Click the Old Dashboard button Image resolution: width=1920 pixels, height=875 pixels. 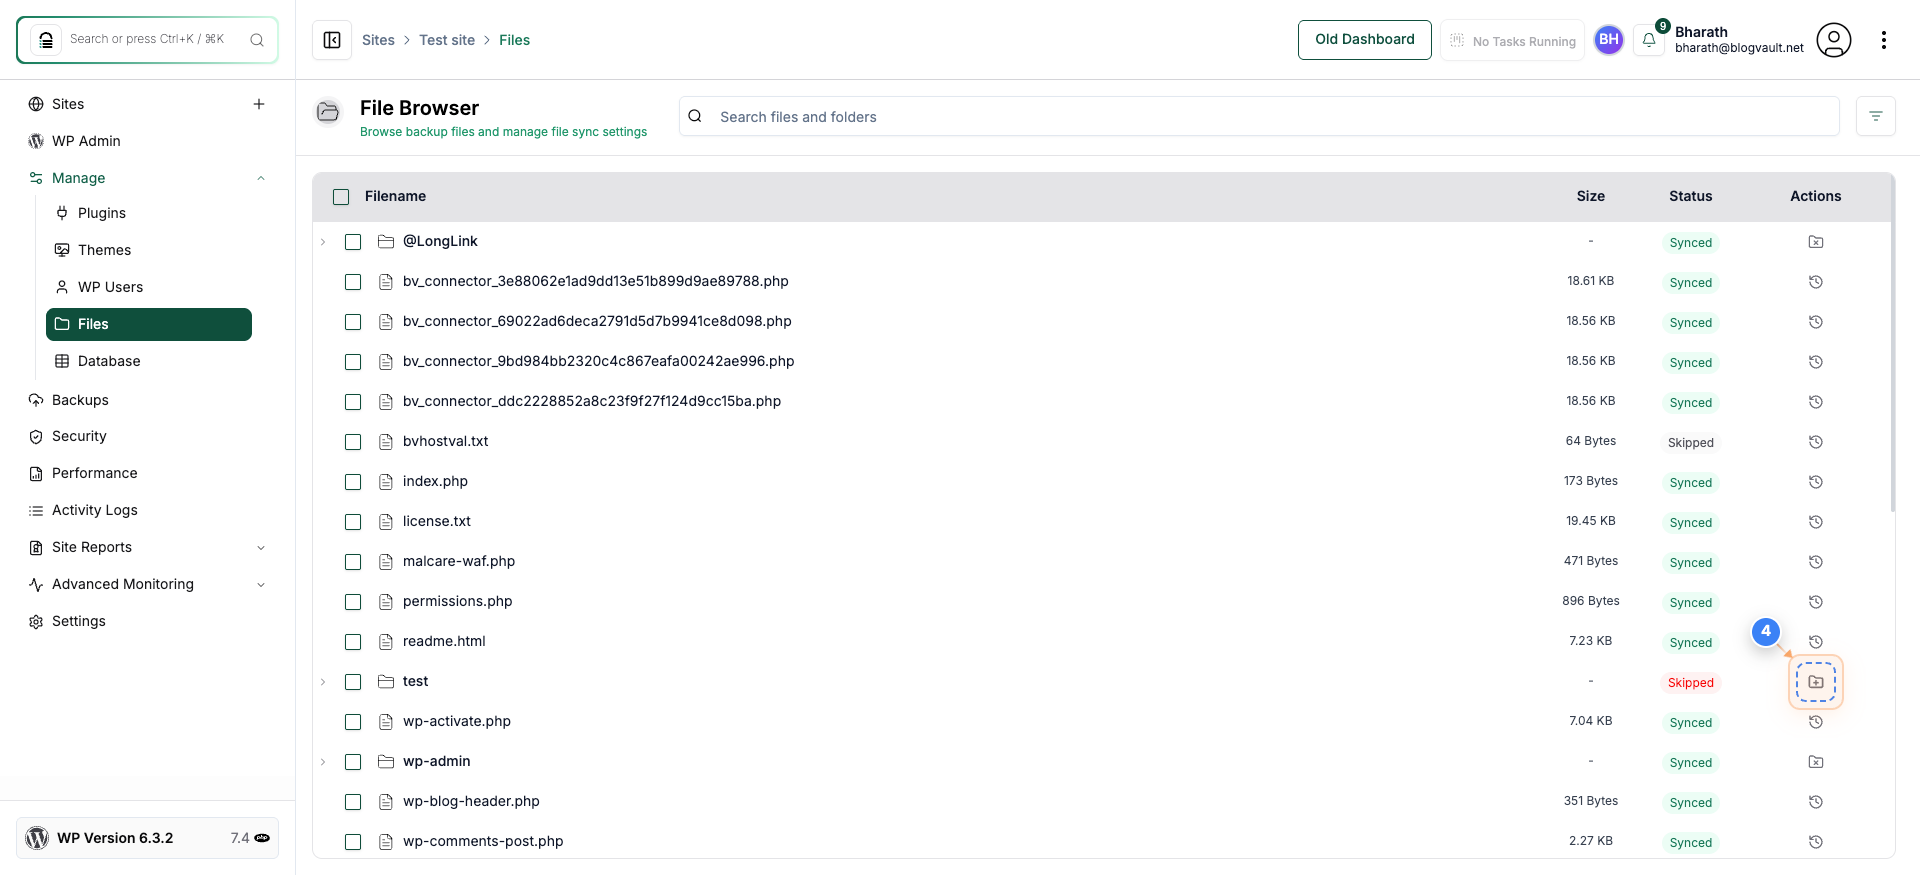click(x=1365, y=40)
